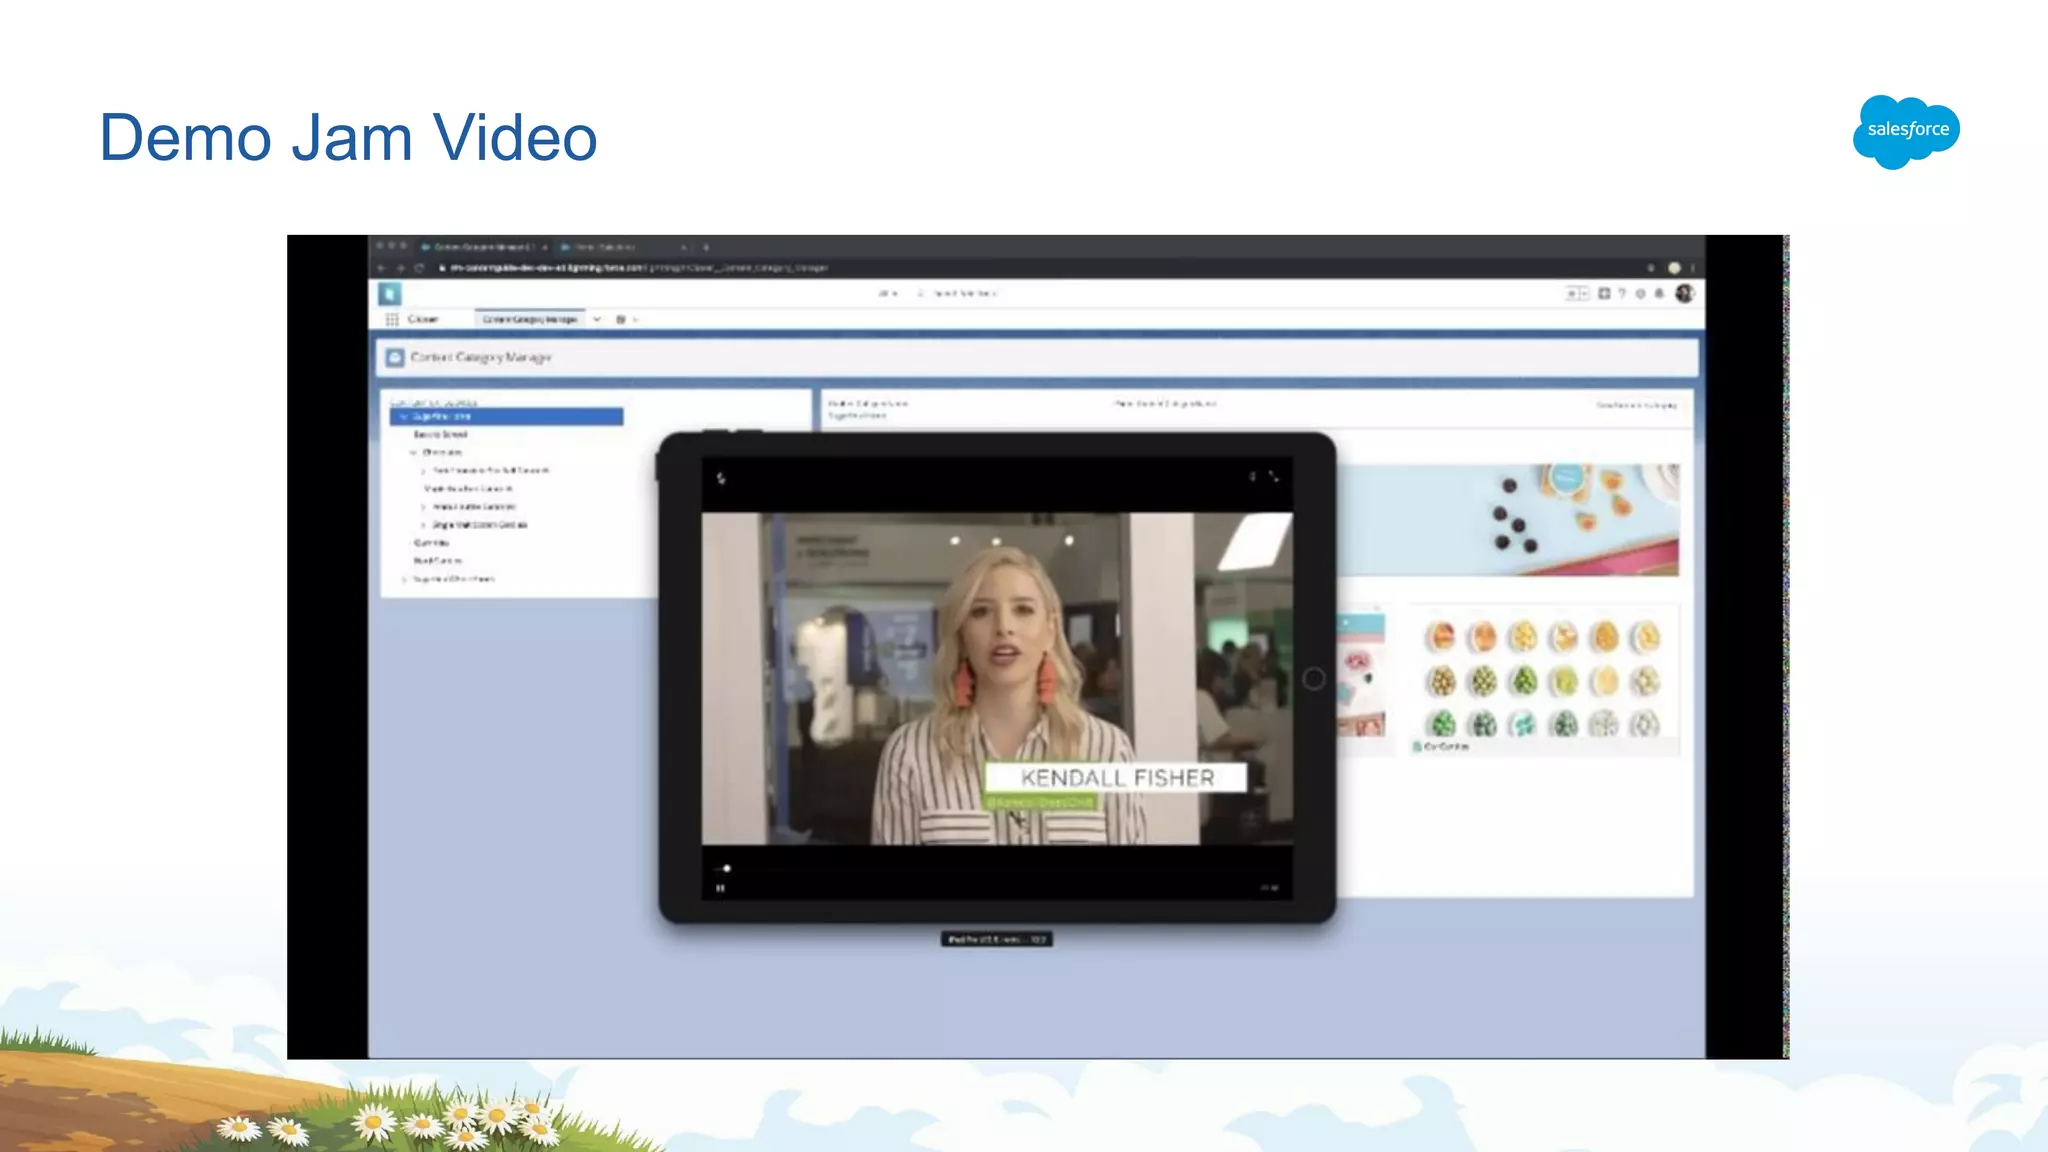Viewport: 2048px width, 1152px height.
Task: Open the setup gear icon in header
Action: coord(1640,293)
